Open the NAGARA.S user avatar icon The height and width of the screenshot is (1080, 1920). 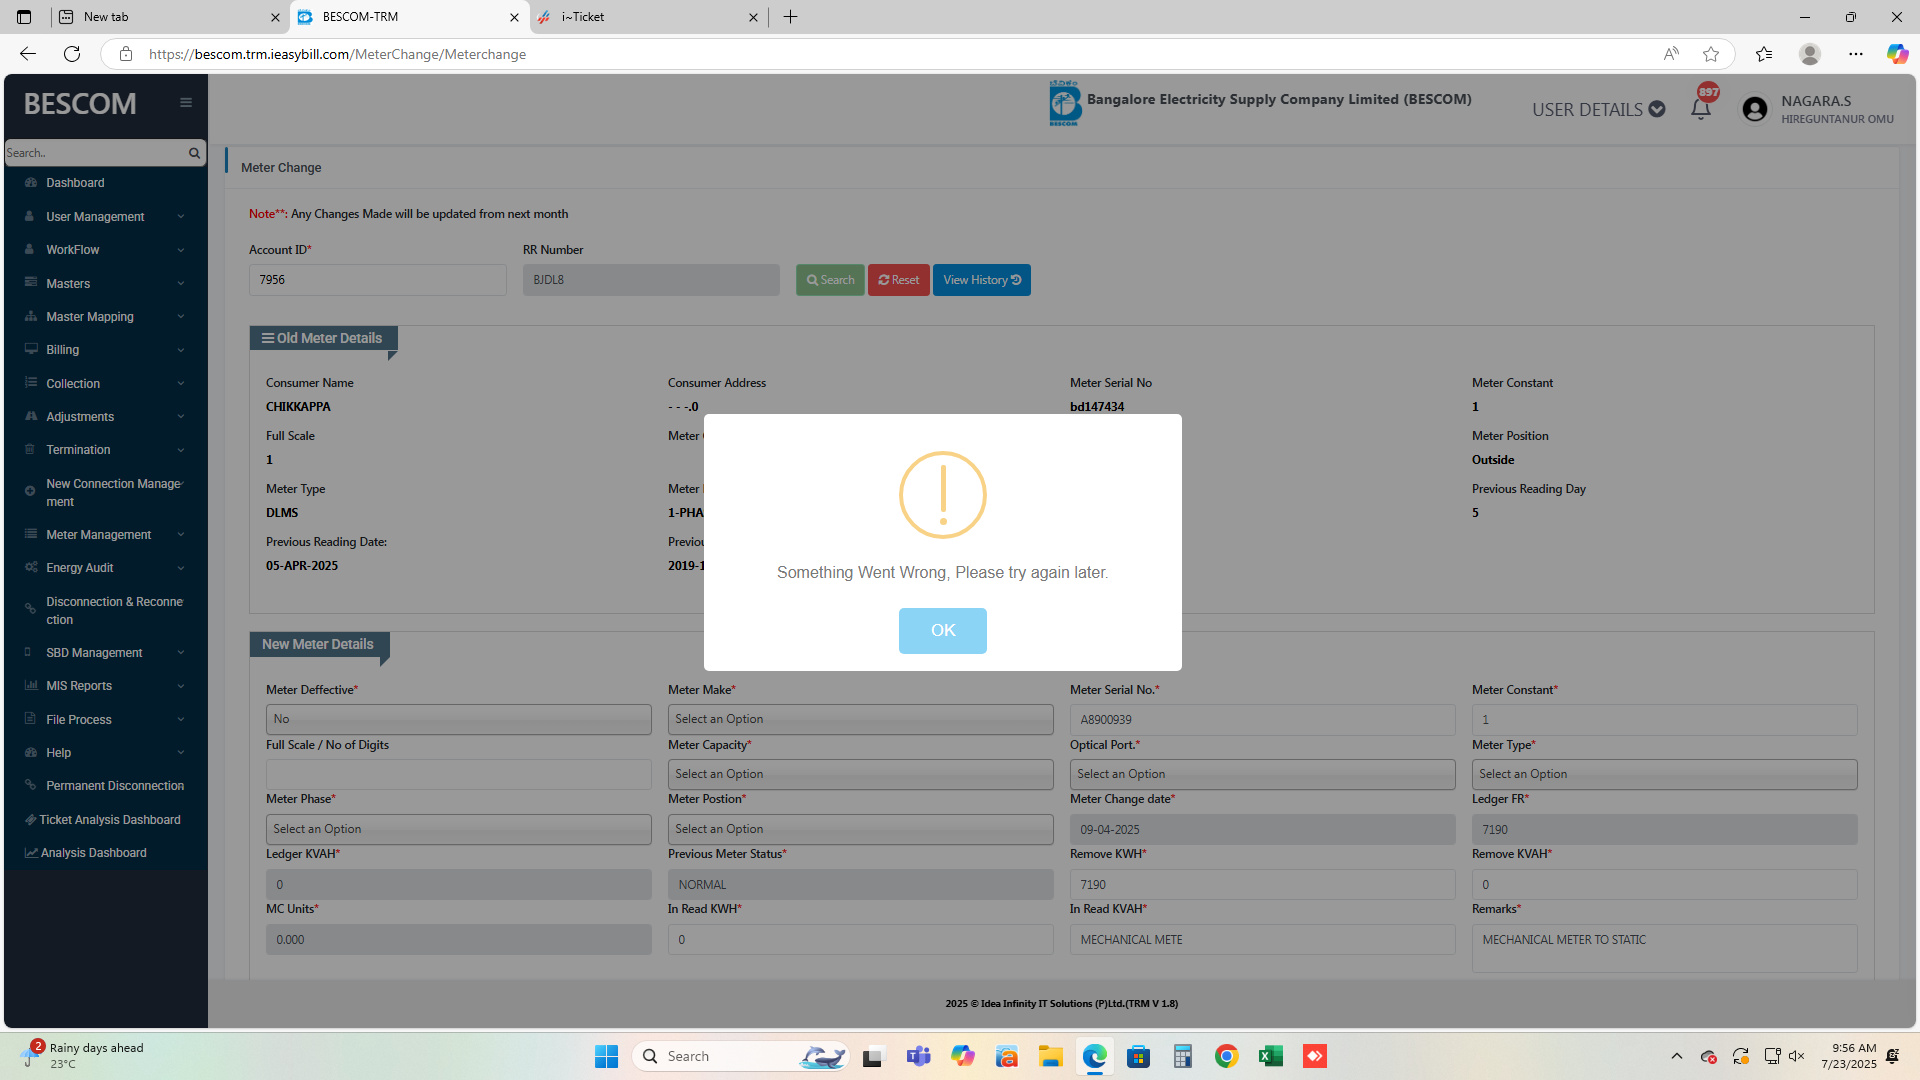tap(1755, 109)
